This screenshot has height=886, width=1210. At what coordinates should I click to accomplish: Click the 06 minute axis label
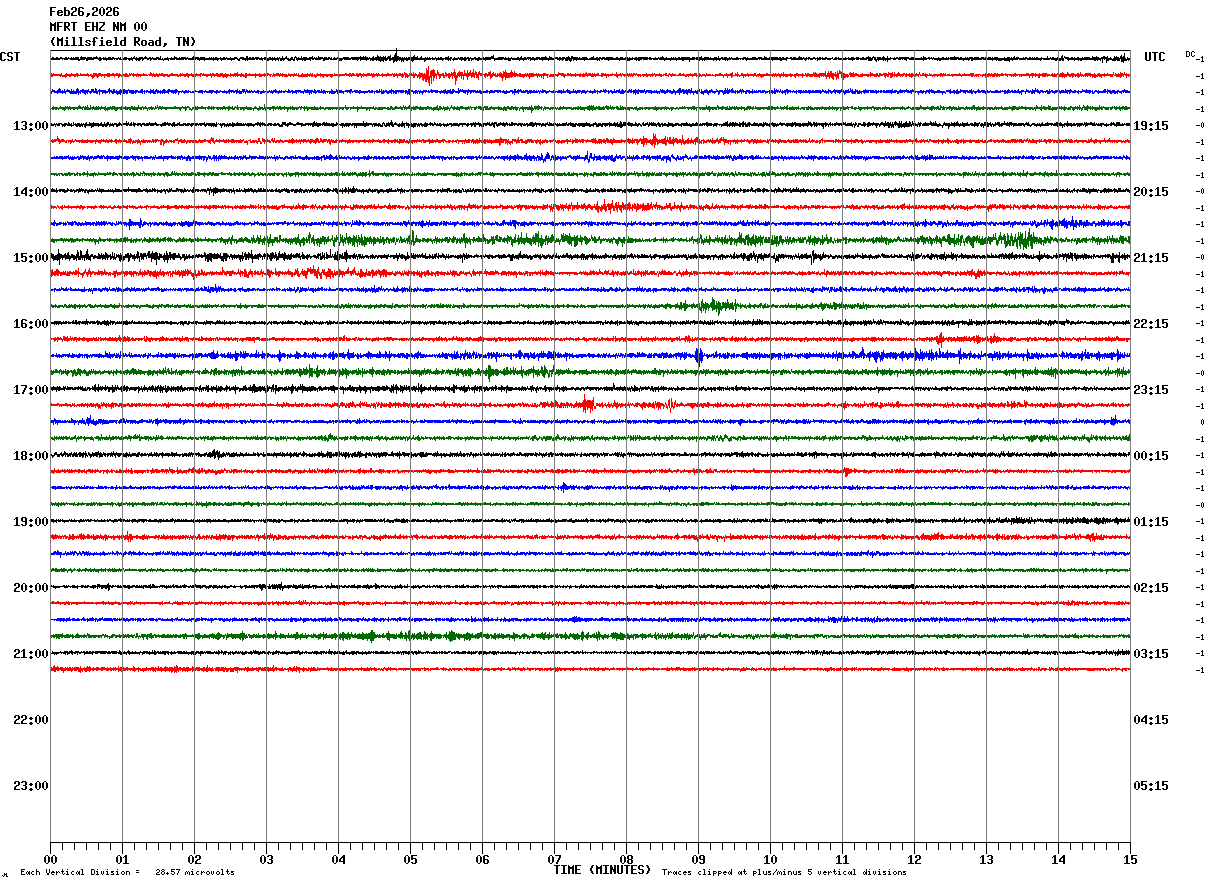482,860
